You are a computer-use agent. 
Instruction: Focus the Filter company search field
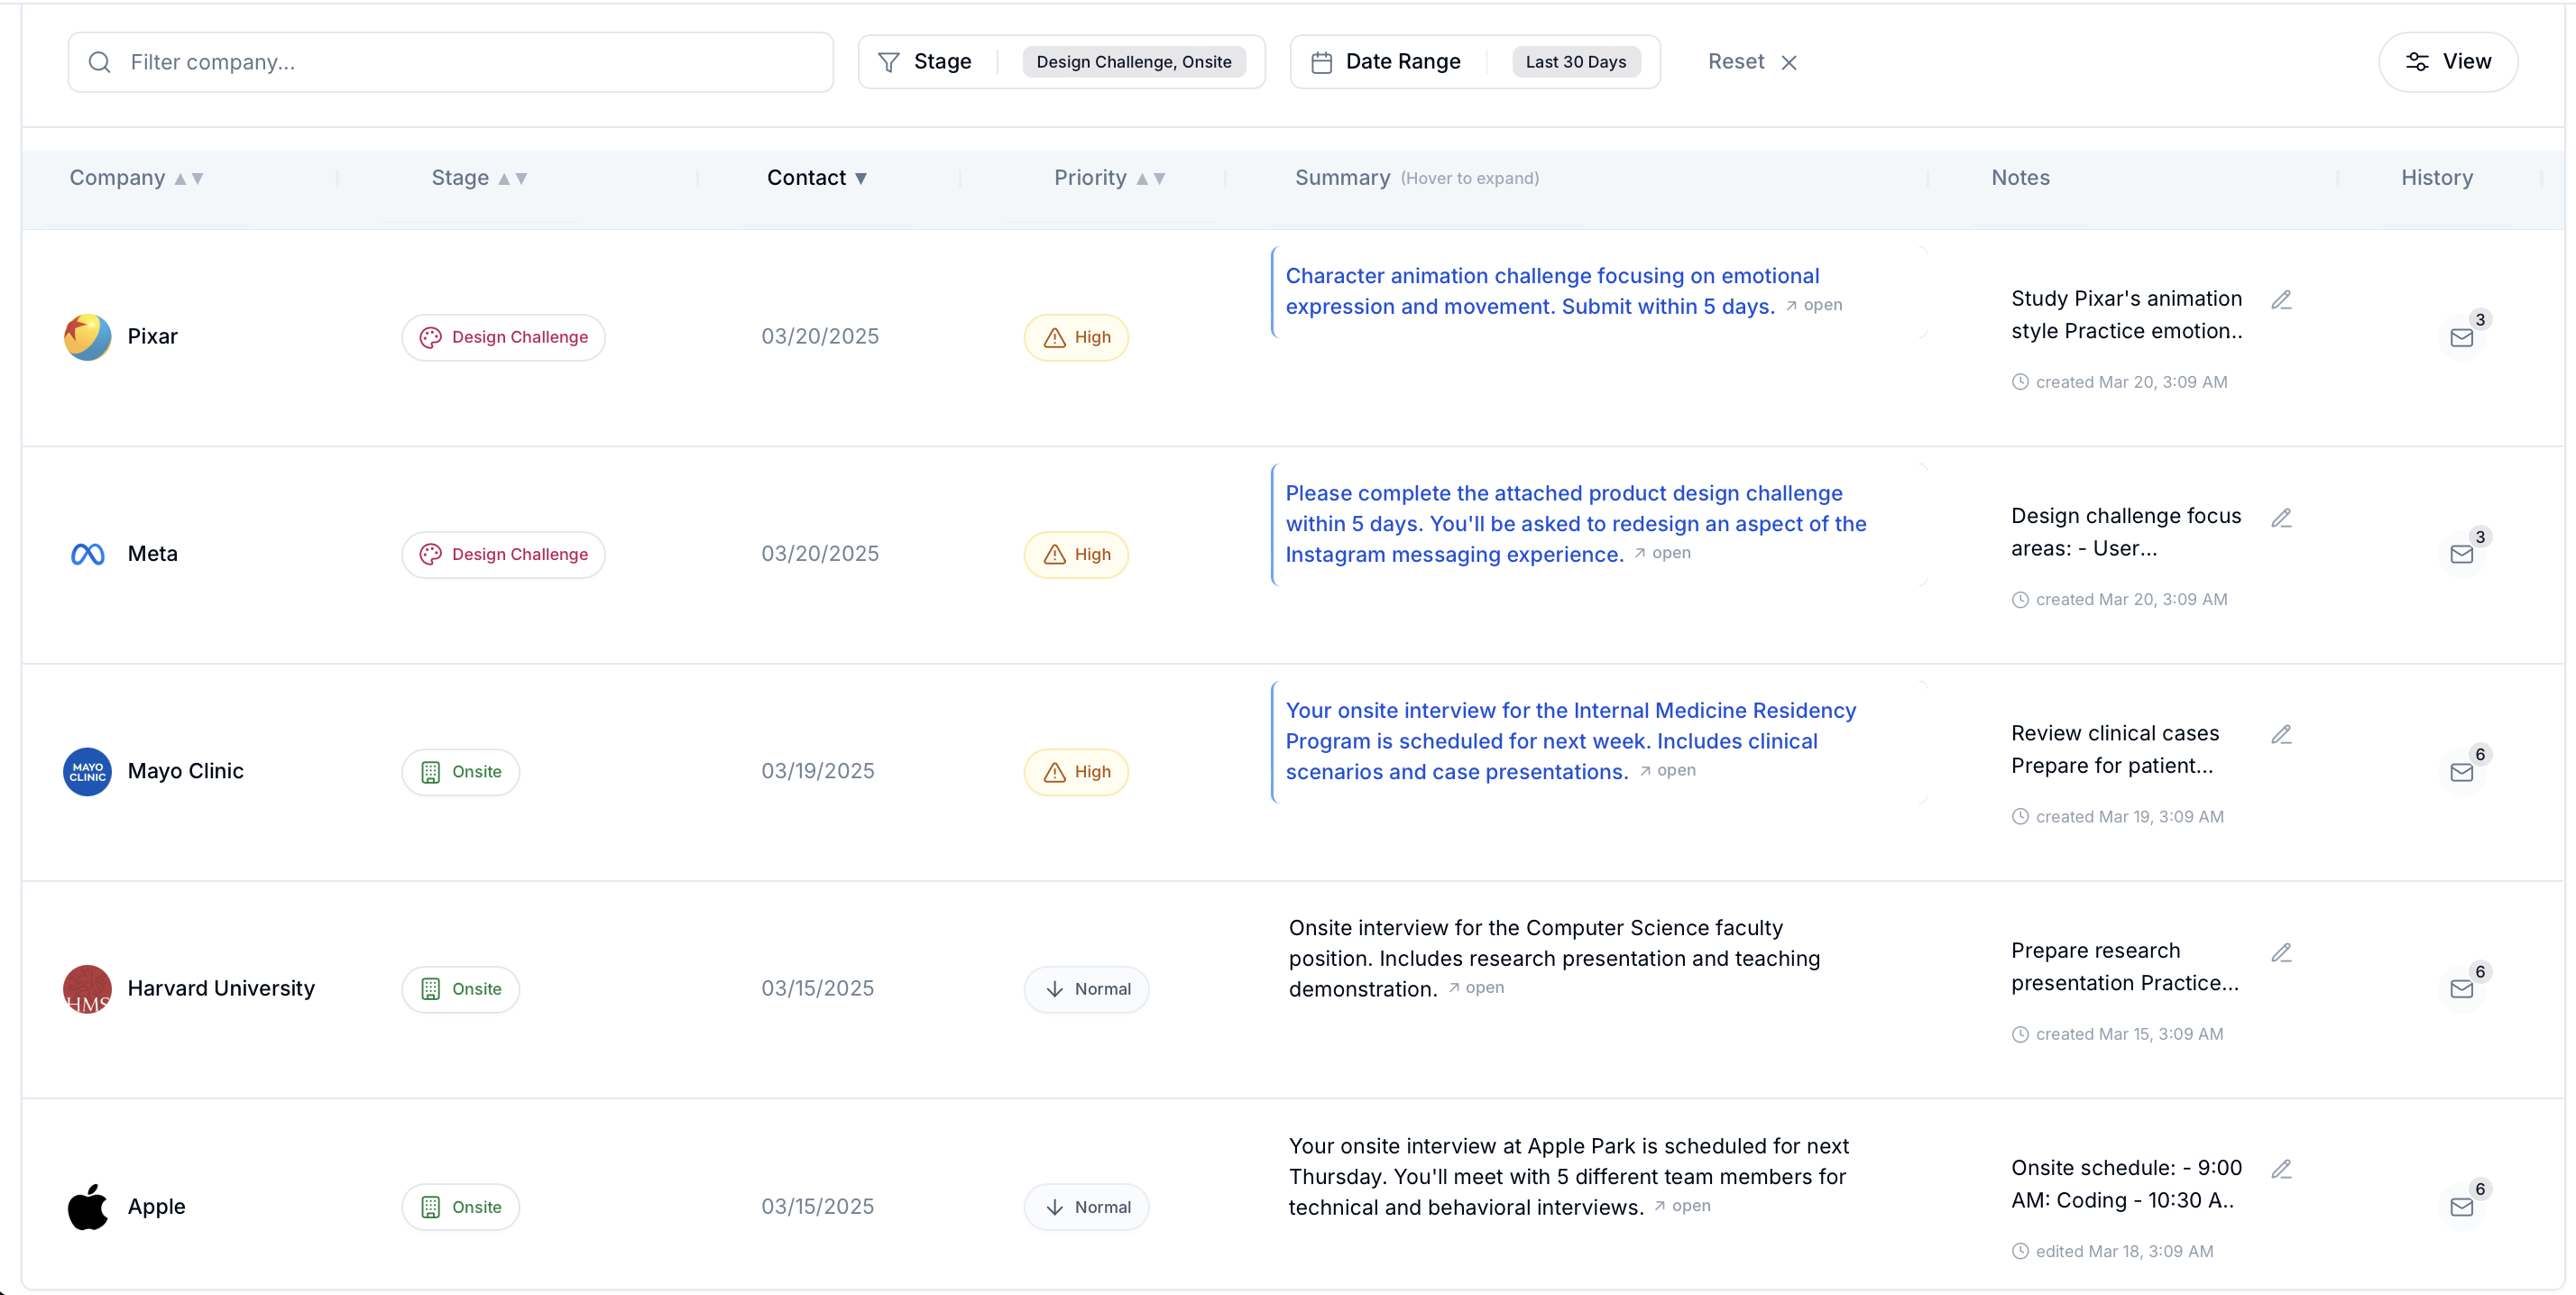tap(450, 62)
